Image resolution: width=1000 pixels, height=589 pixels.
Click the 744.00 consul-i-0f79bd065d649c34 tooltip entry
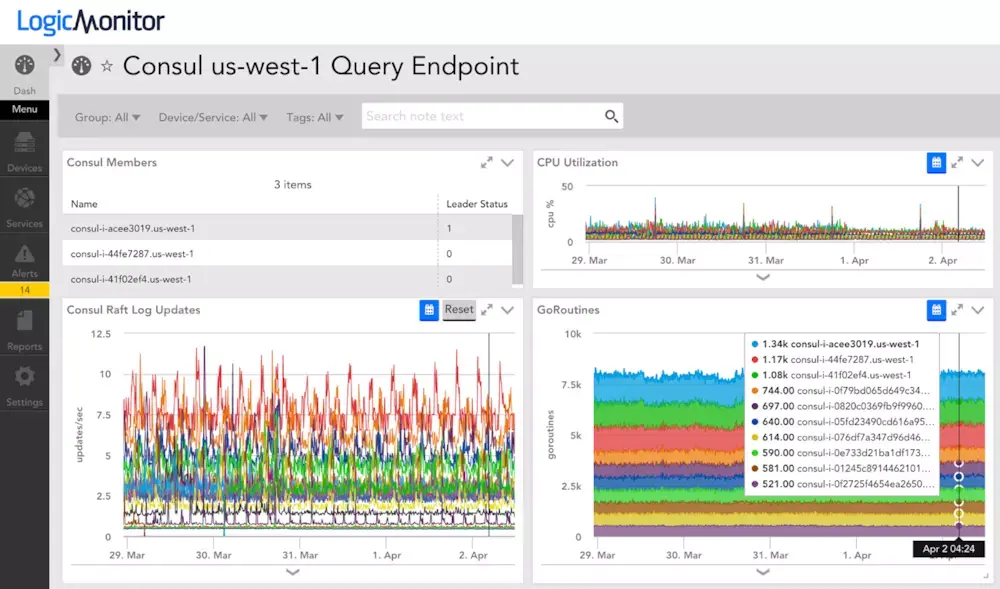tap(841, 391)
